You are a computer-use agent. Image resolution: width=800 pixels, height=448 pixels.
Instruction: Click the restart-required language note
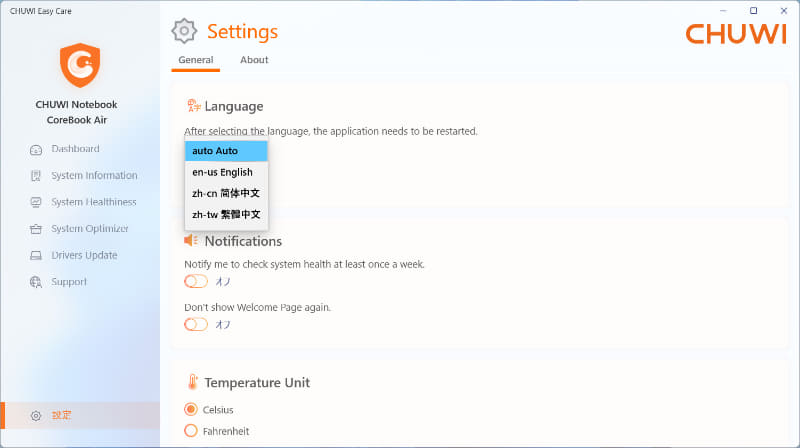(x=331, y=131)
